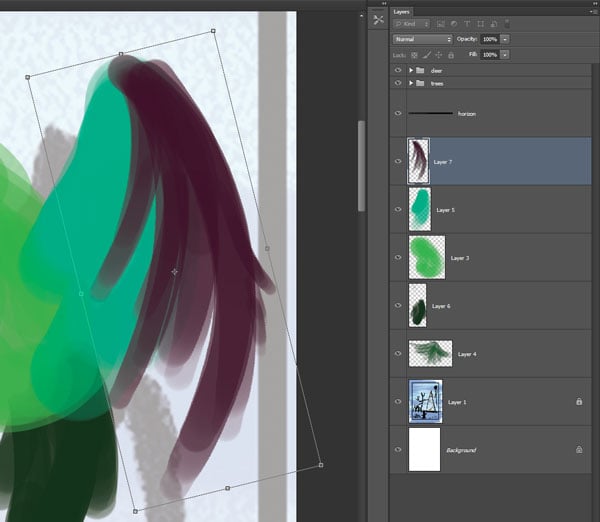
Task: Expand the trees layer group
Action: click(411, 85)
